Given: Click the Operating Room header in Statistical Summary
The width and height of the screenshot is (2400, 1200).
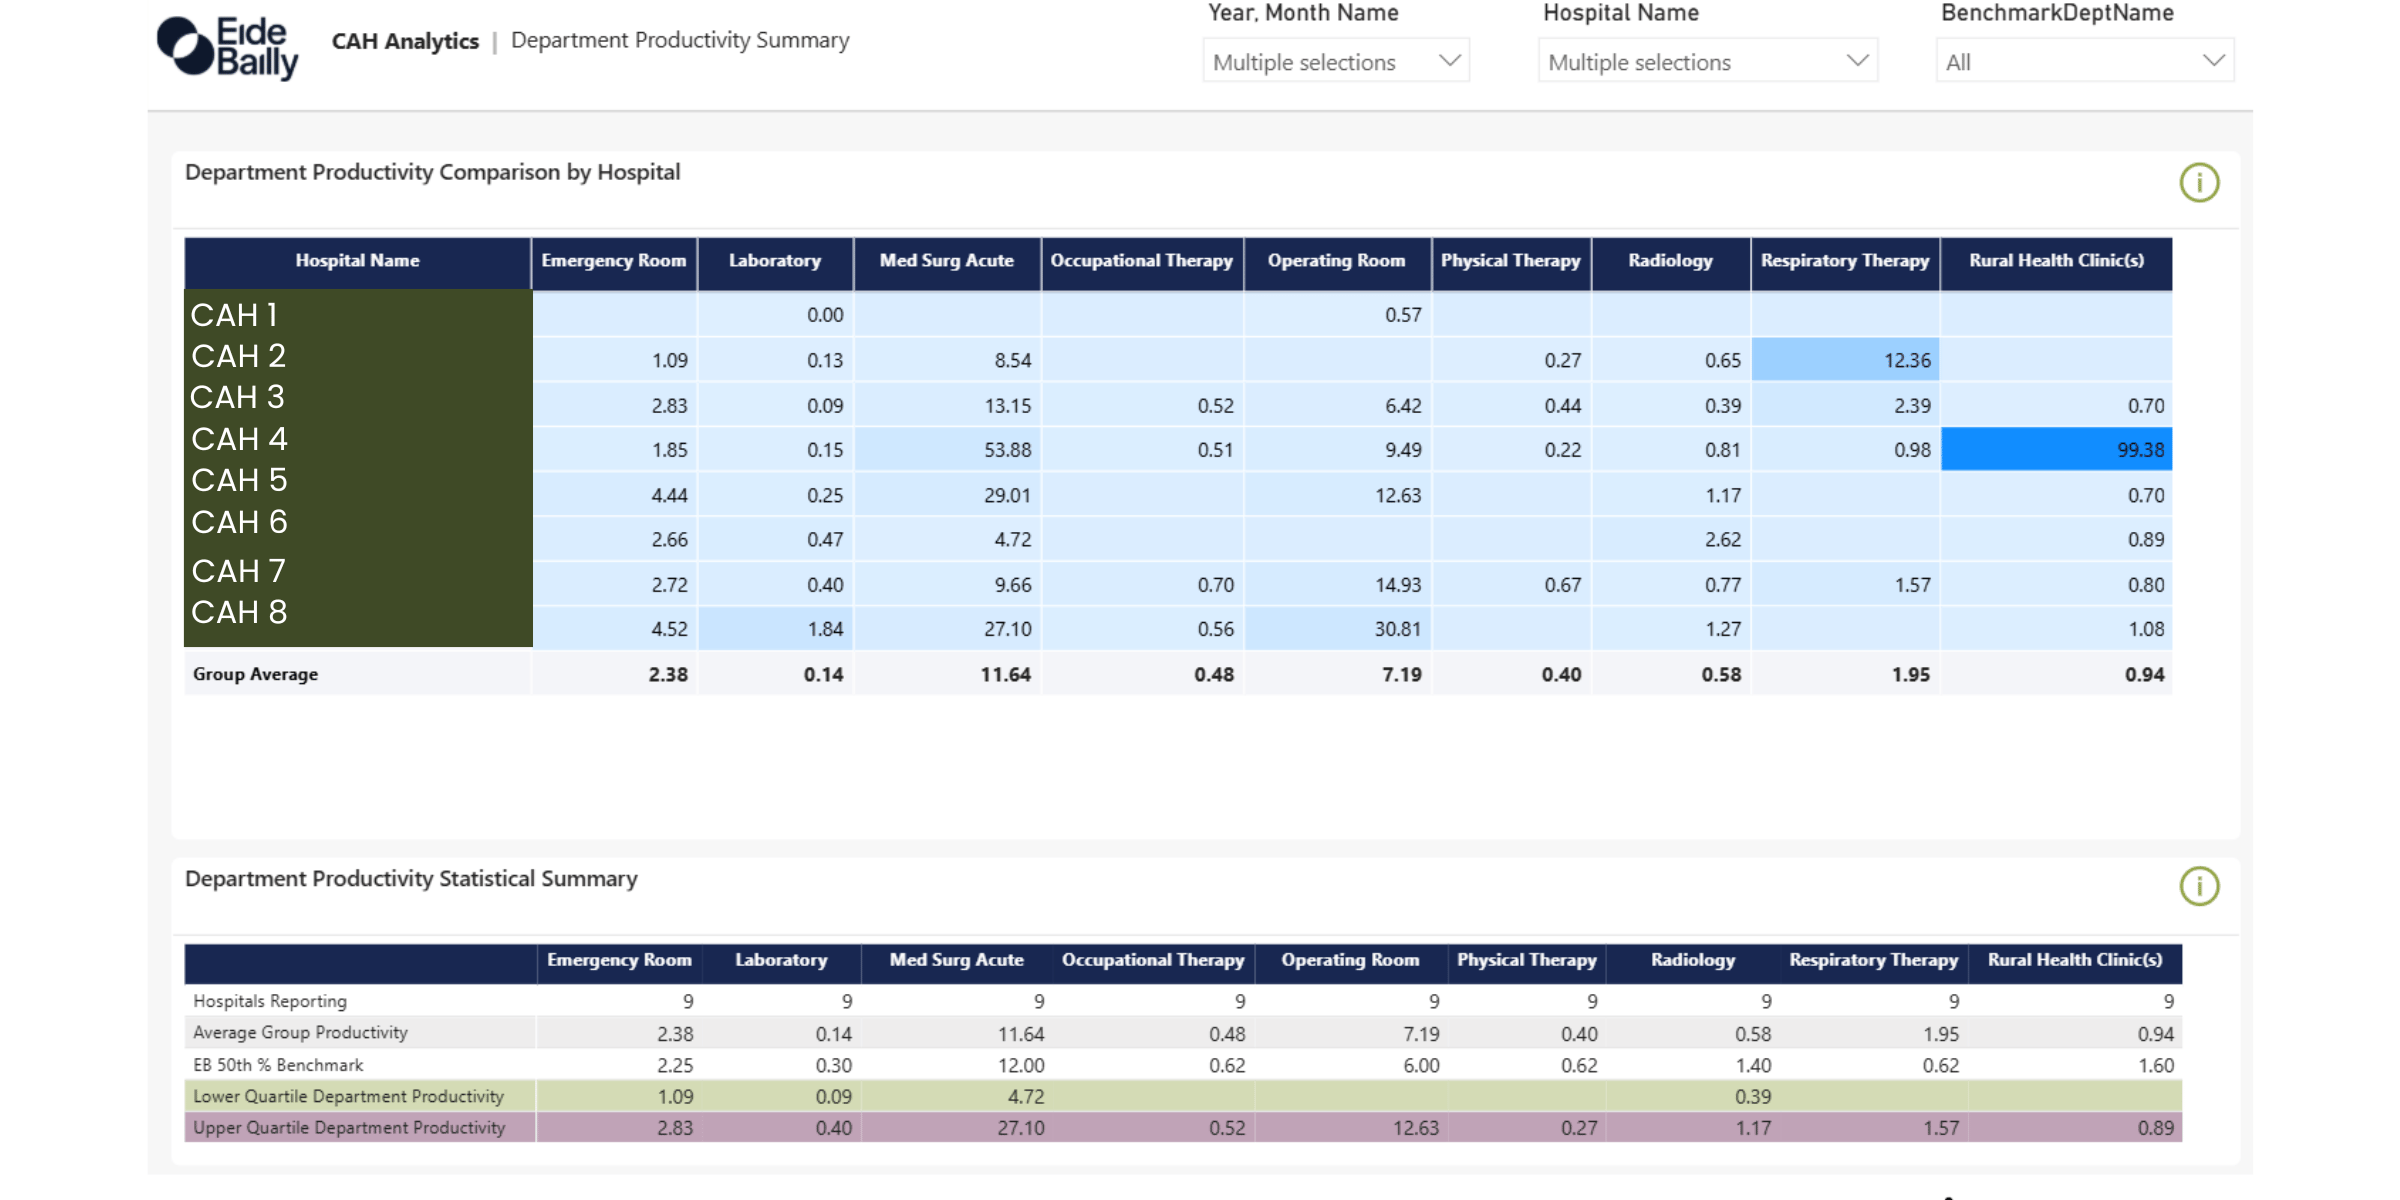Looking at the screenshot, I should (1349, 961).
